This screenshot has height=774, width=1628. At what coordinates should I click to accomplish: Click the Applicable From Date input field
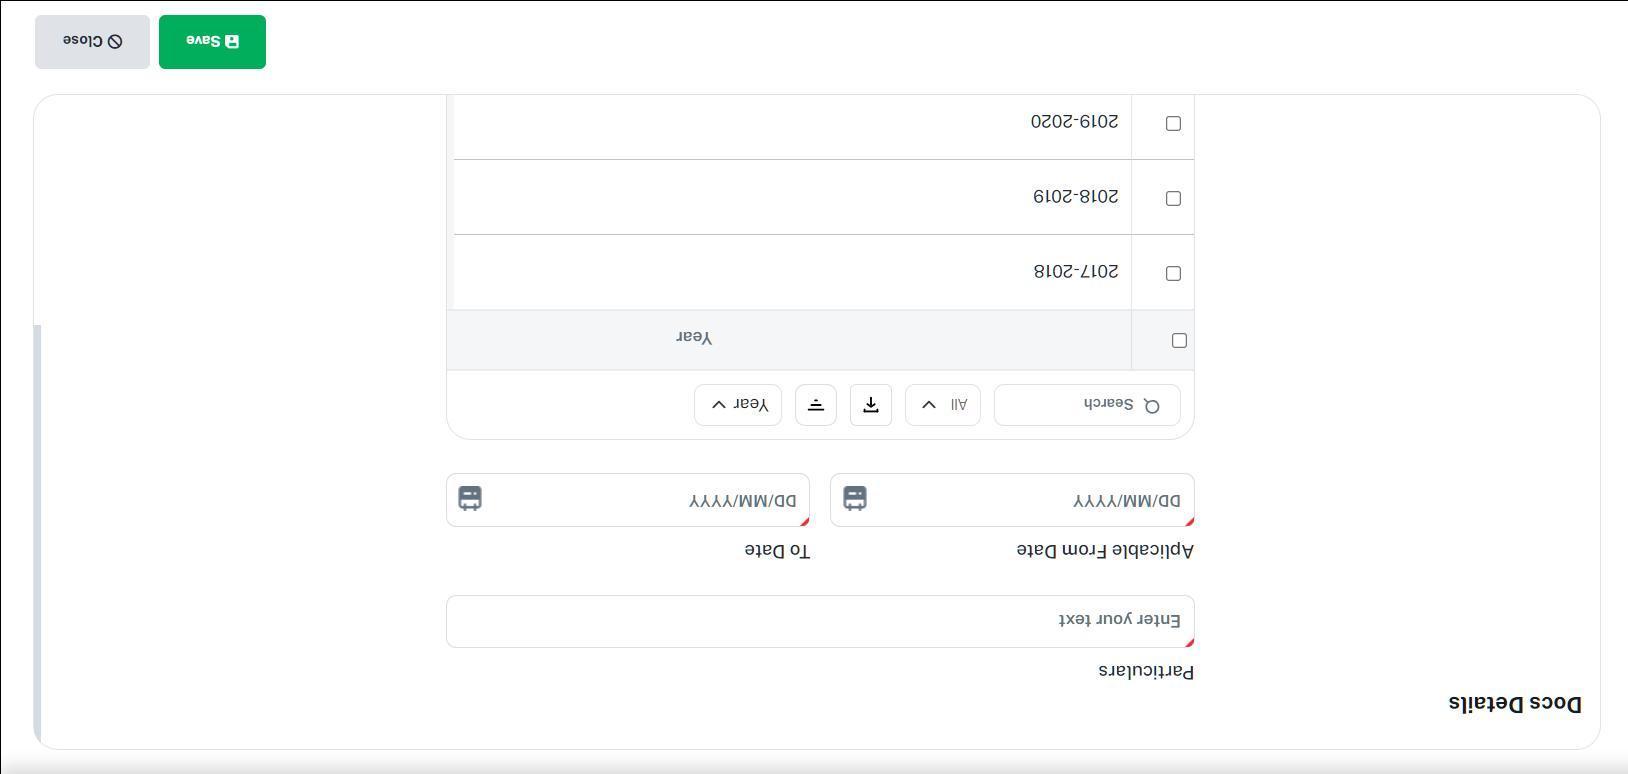click(x=1012, y=500)
